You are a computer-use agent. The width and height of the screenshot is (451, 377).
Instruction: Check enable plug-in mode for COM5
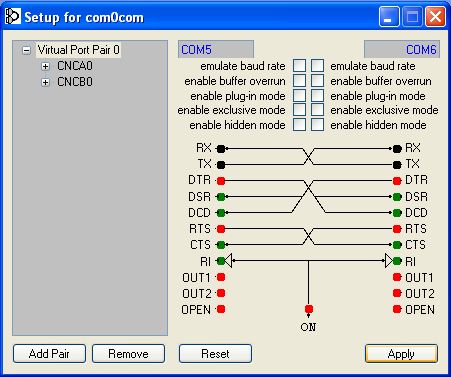tap(299, 95)
